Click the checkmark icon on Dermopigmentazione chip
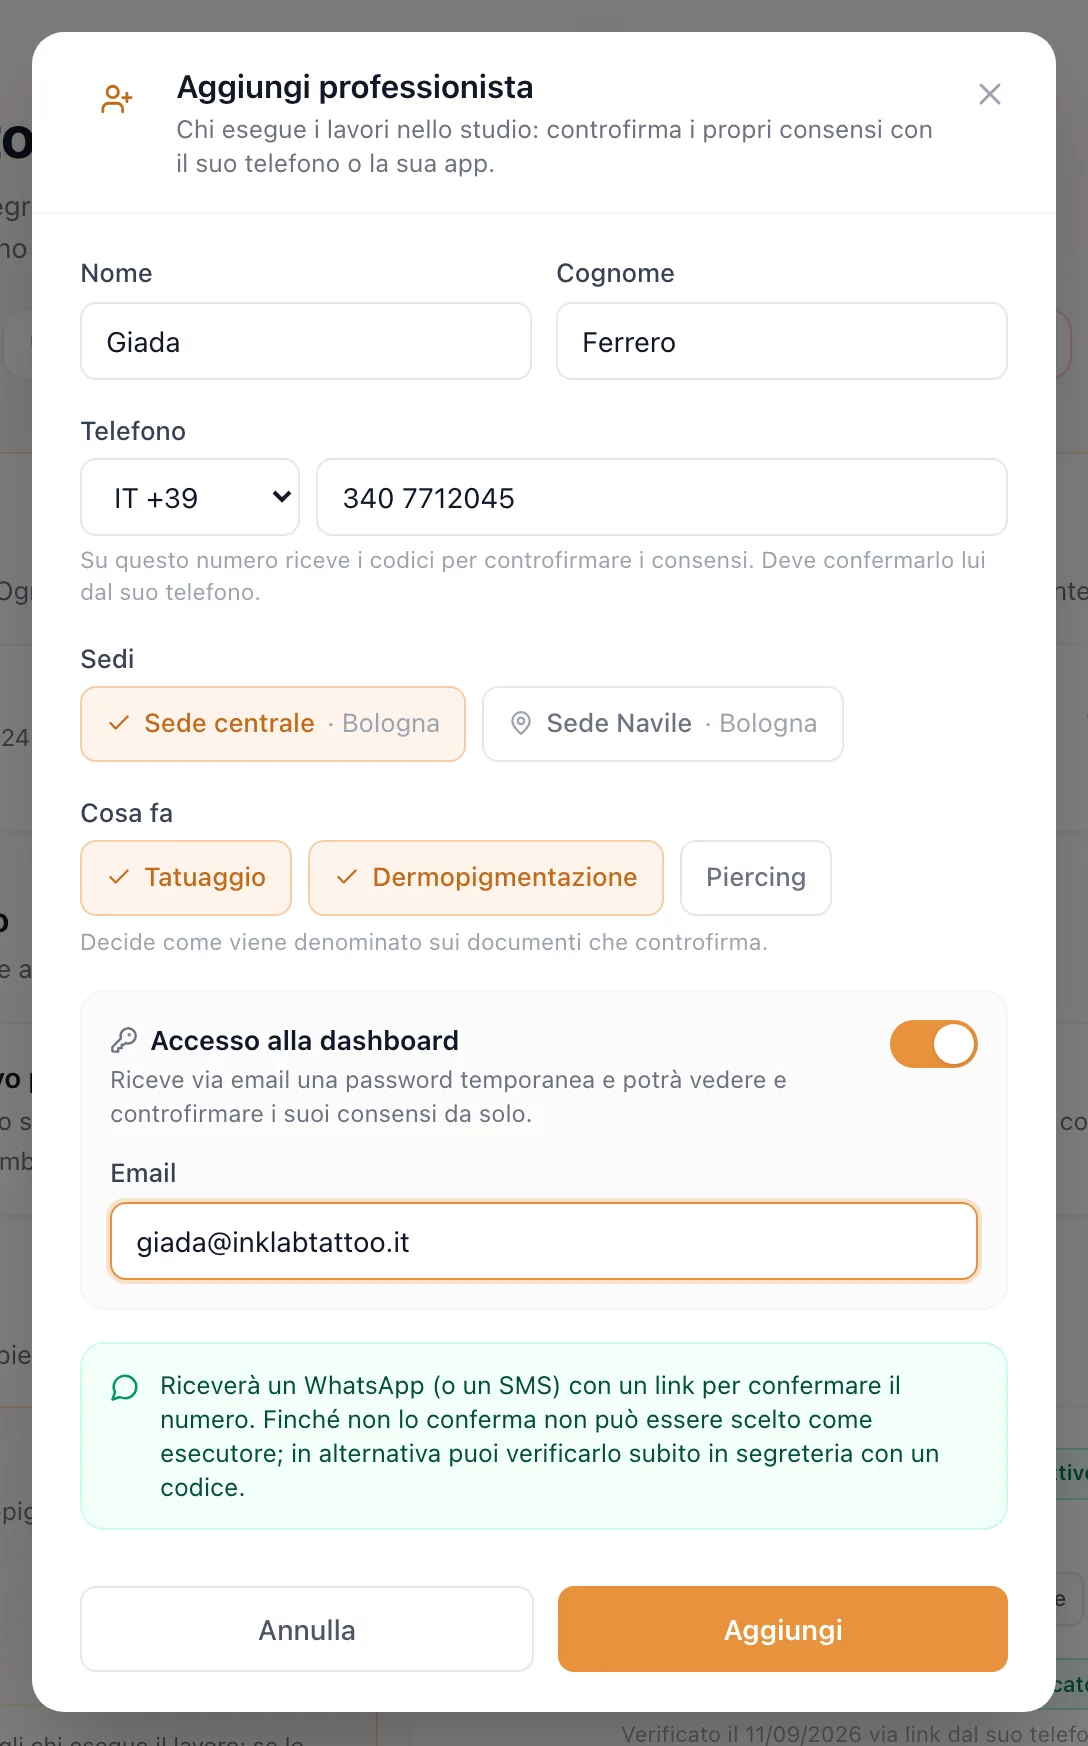 tap(347, 877)
